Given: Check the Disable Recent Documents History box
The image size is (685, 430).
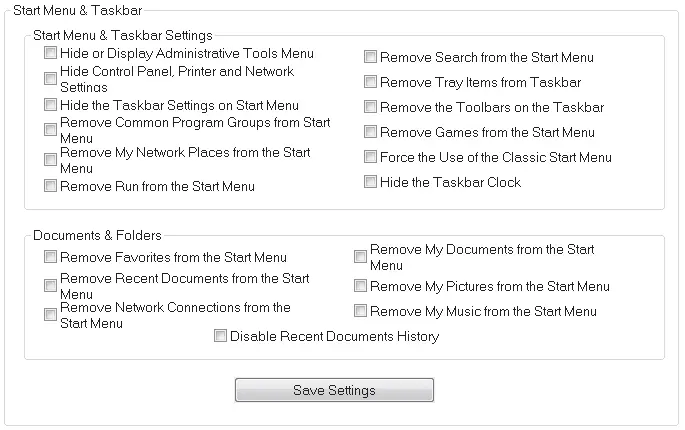Looking at the screenshot, I should pos(221,336).
